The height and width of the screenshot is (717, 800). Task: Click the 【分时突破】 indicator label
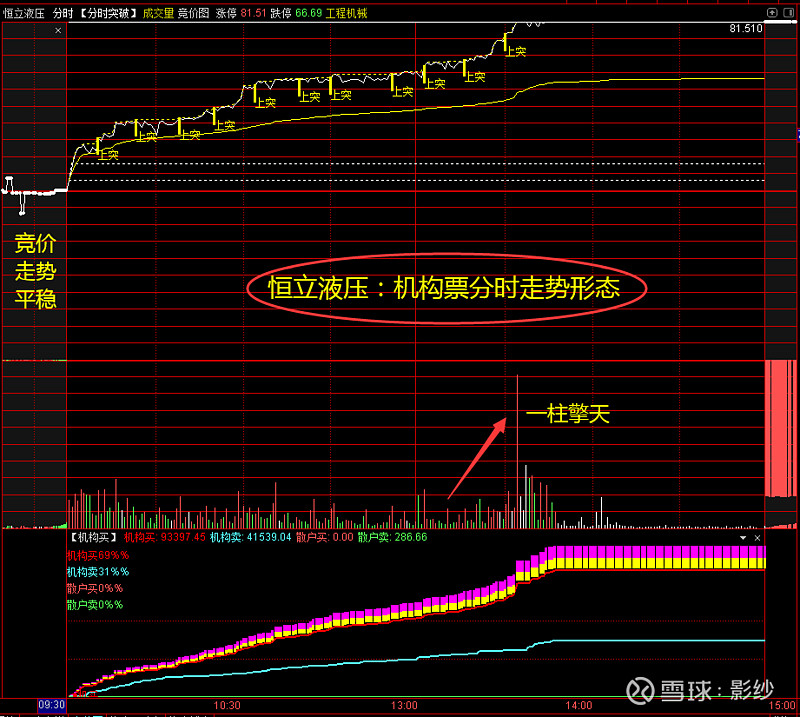click(108, 13)
